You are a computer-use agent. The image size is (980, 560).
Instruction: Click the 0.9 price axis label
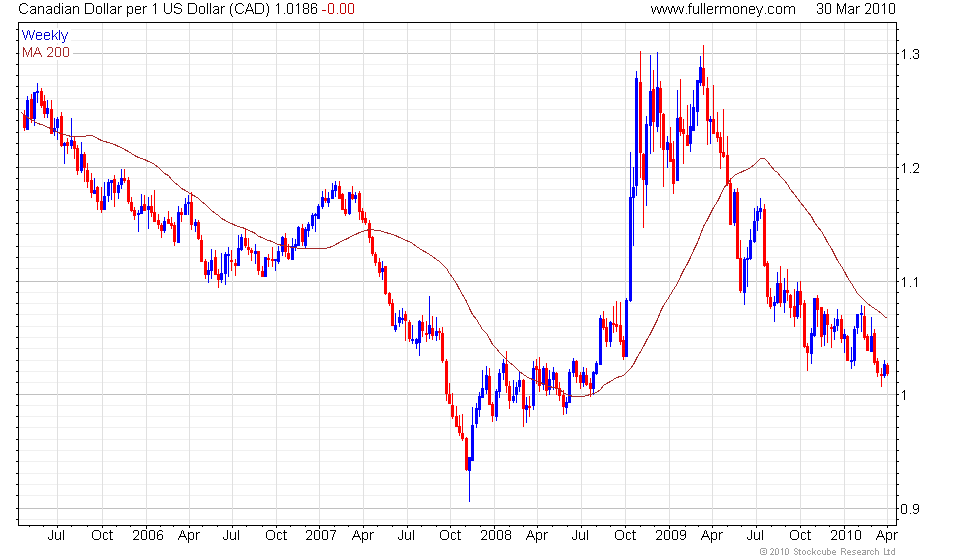click(910, 509)
